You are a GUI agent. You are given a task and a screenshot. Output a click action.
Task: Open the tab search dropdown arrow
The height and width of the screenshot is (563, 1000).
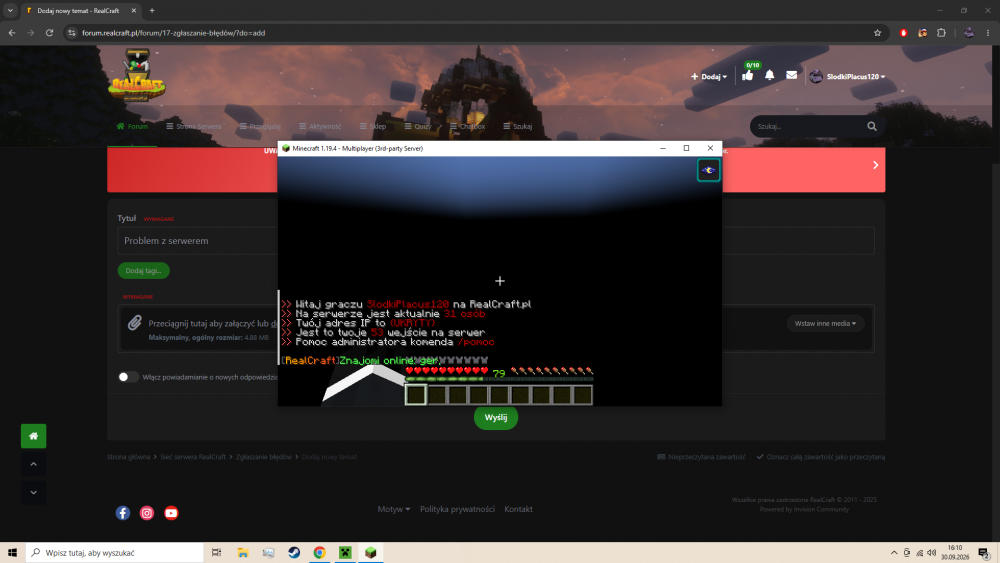tap(10, 10)
